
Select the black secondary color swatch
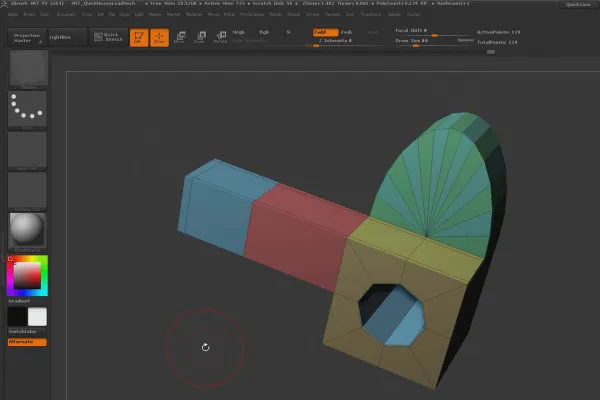point(17,317)
